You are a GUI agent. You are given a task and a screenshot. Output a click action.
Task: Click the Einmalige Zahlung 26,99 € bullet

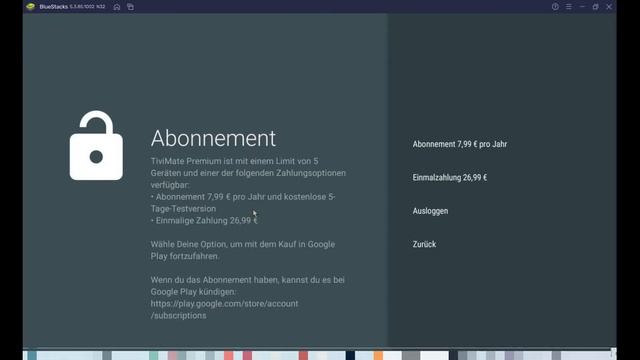click(x=204, y=220)
